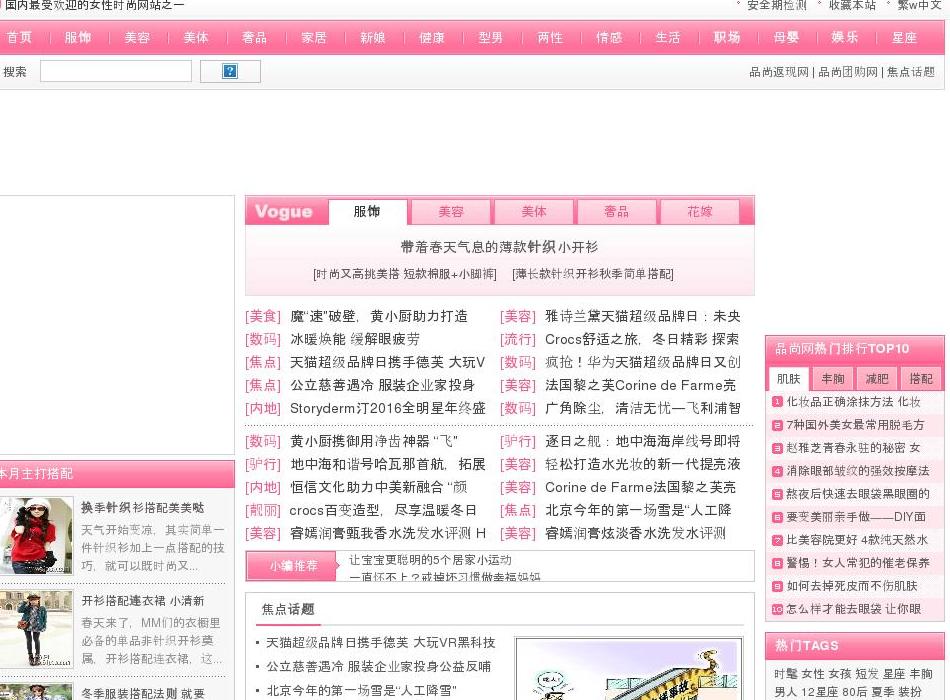Switch to 丰胸 tab in TOP10 panel
Image resolution: width=950 pixels, height=700 pixels.
(x=832, y=379)
